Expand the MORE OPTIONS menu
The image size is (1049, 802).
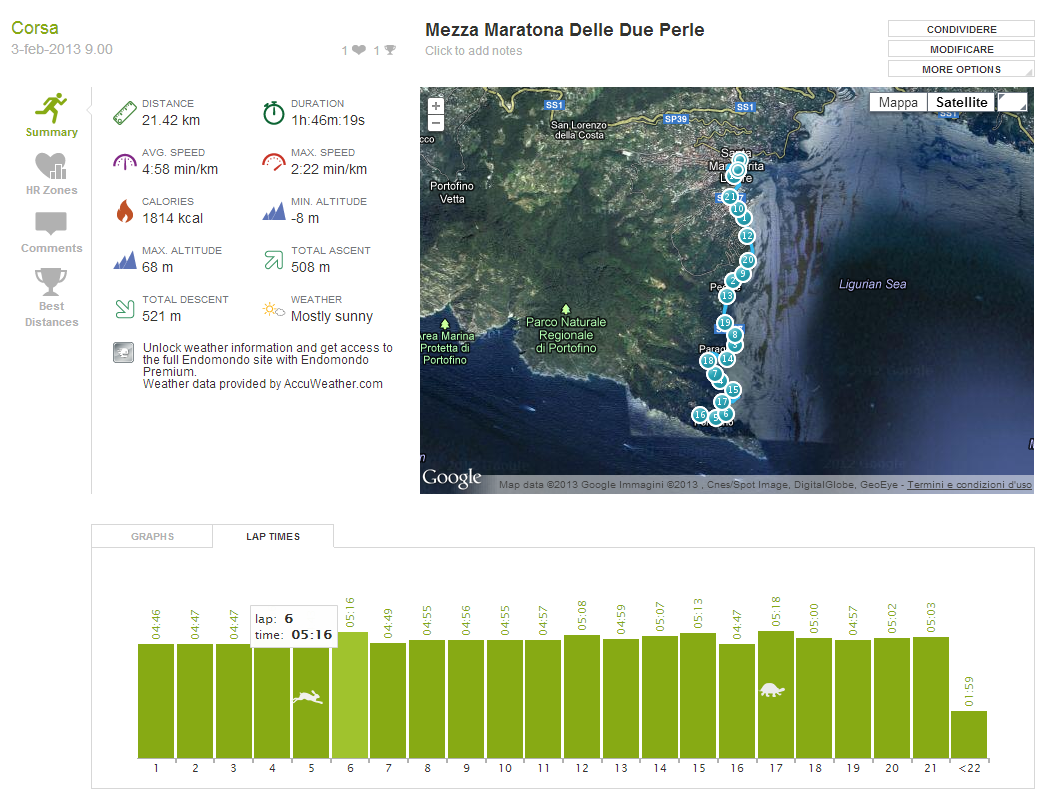pyautogui.click(x=960, y=69)
